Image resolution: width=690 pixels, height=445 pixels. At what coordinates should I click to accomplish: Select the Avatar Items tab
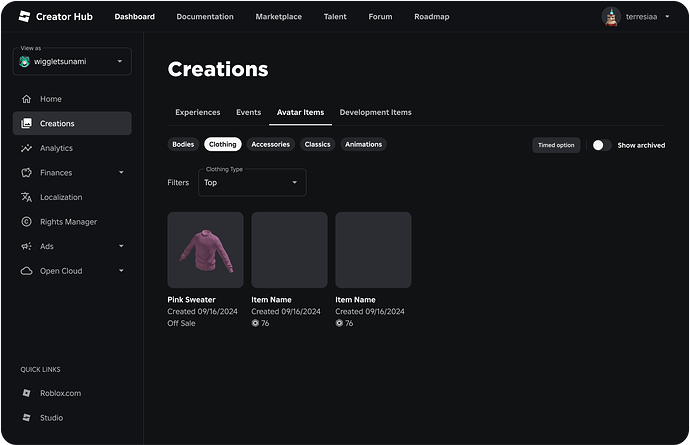(x=301, y=112)
